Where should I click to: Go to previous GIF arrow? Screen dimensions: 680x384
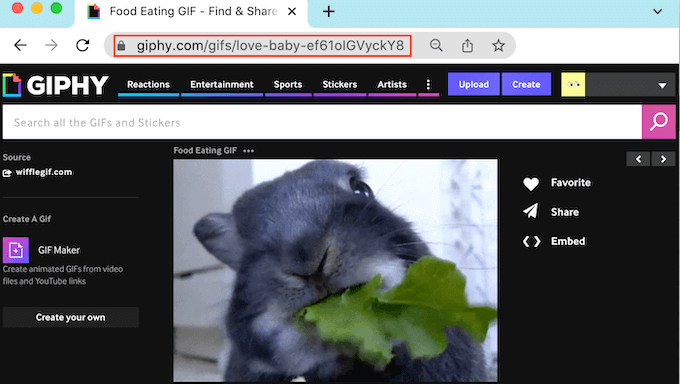(x=638, y=159)
